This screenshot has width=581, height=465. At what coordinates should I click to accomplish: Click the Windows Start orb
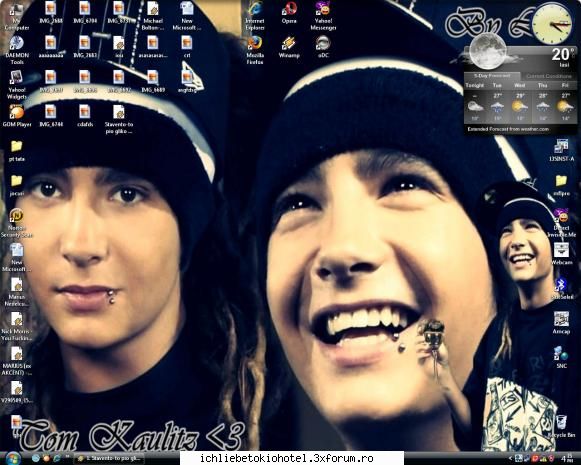point(12,458)
